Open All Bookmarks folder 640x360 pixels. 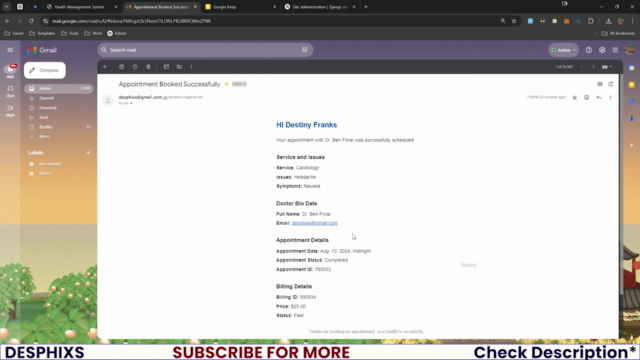[618, 33]
